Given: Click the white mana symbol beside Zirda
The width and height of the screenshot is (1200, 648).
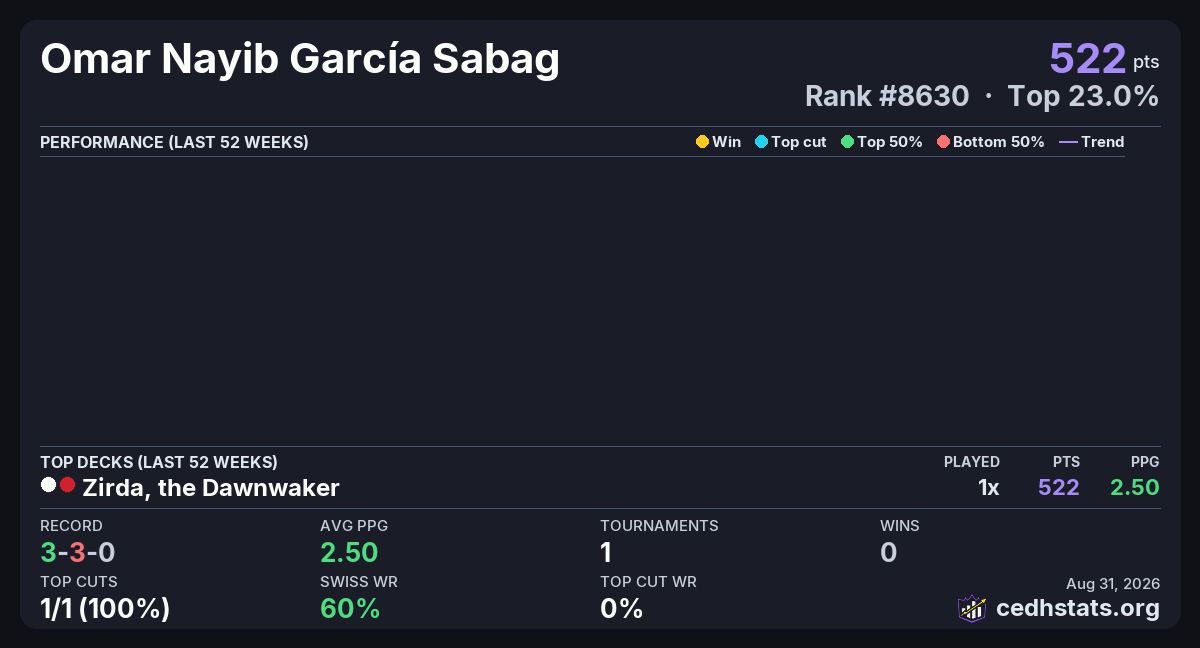Looking at the screenshot, I should pyautogui.click(x=48, y=485).
